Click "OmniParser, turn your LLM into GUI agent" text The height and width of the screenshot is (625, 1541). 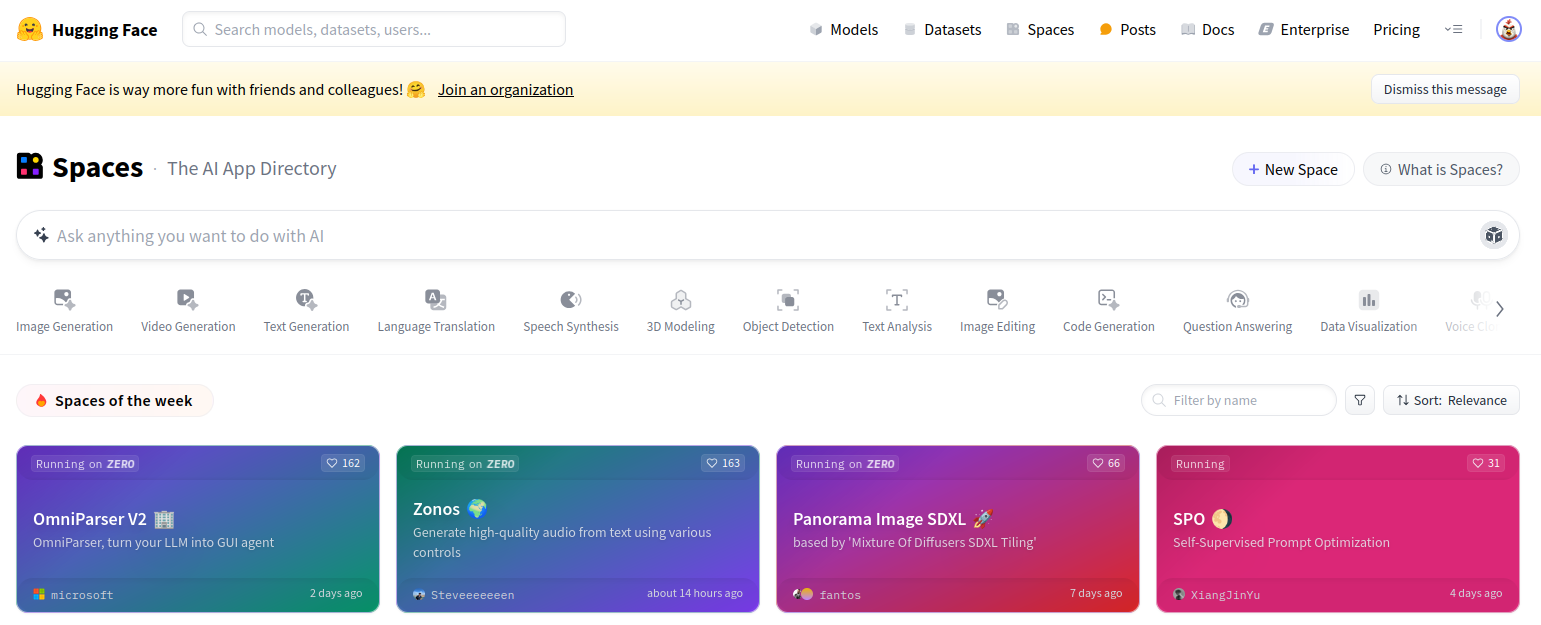pyautogui.click(x=154, y=542)
